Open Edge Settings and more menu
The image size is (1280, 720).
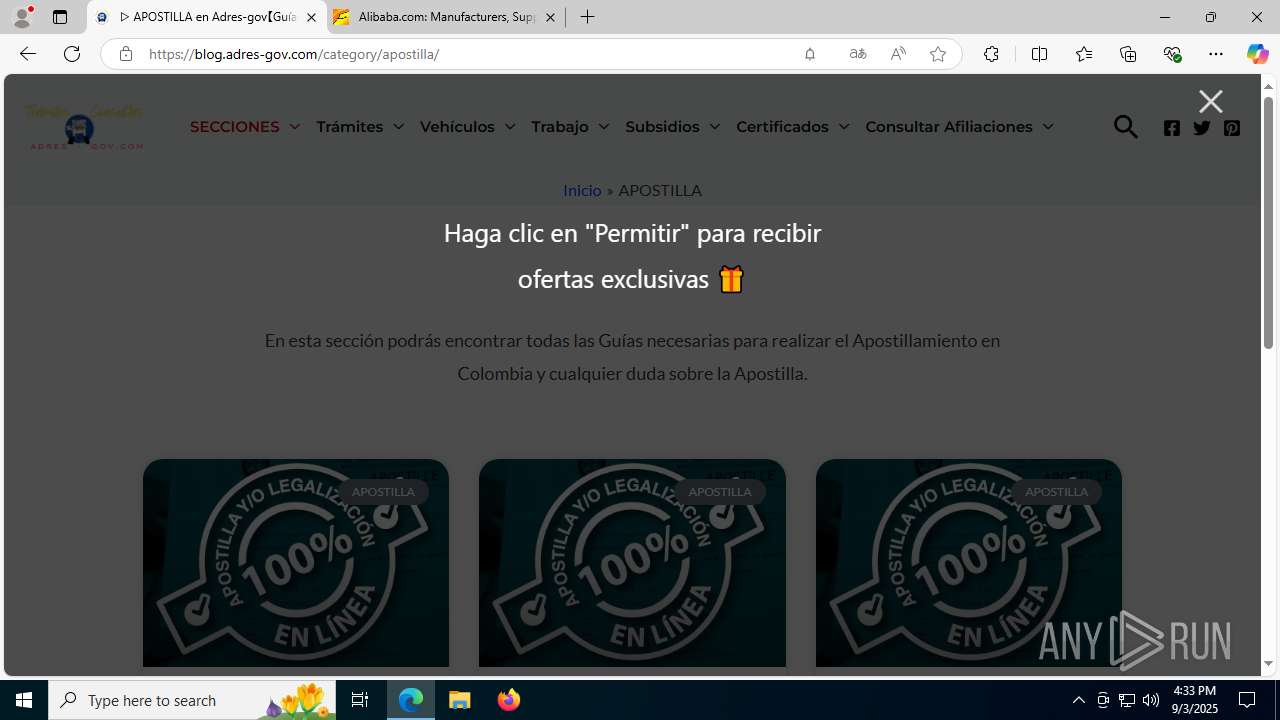(1216, 54)
